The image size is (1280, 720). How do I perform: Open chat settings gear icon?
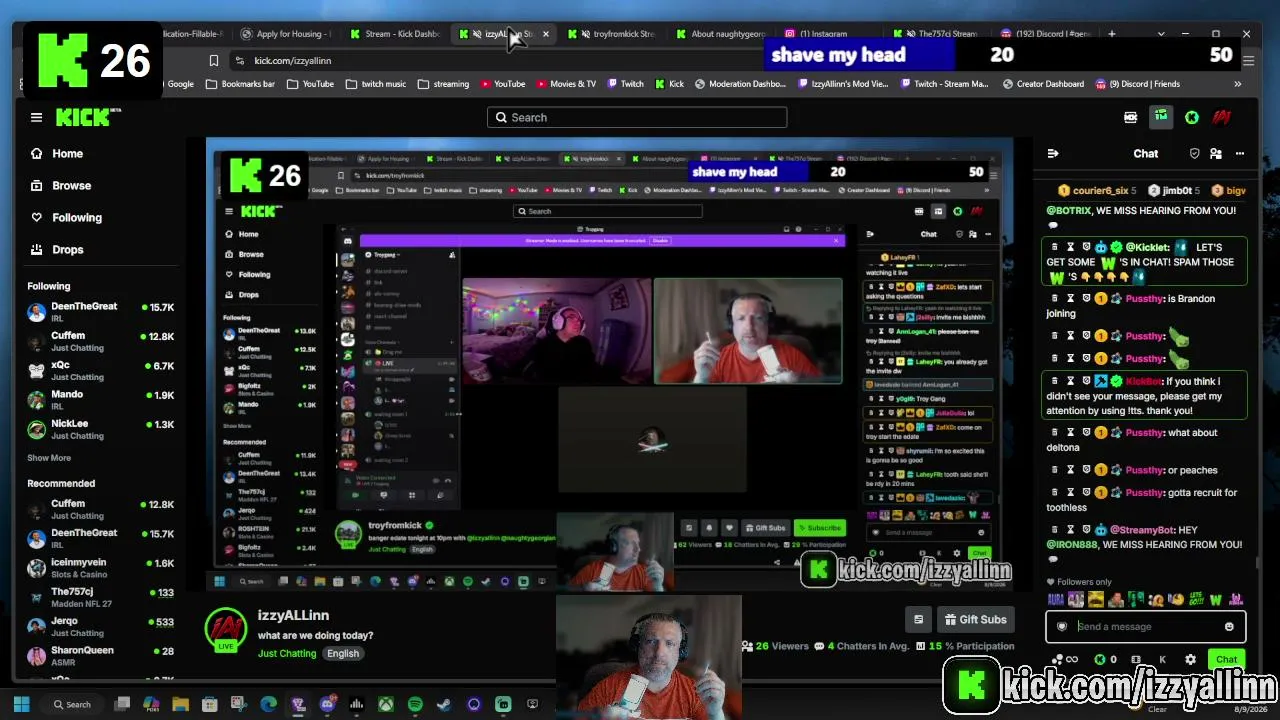[x=1190, y=660]
